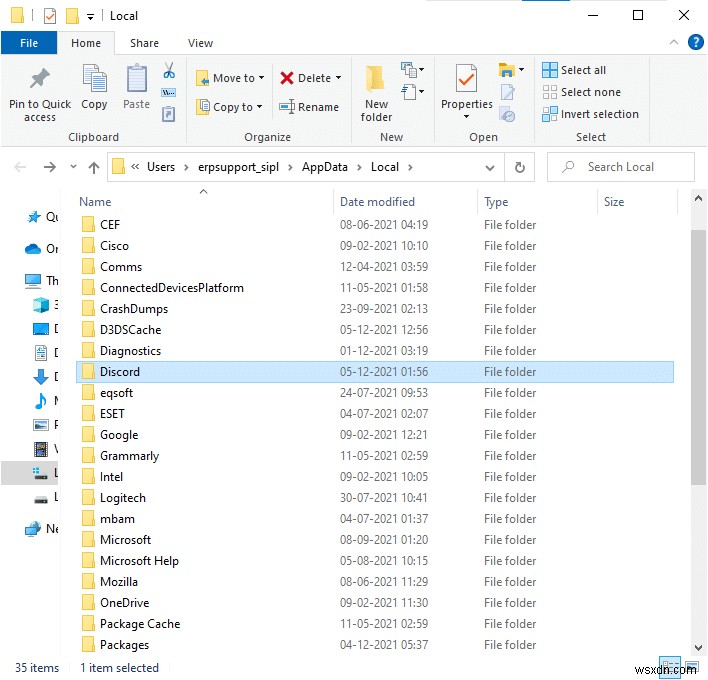Click the Forward navigation arrow
This screenshot has width=708, height=680.
50,167
